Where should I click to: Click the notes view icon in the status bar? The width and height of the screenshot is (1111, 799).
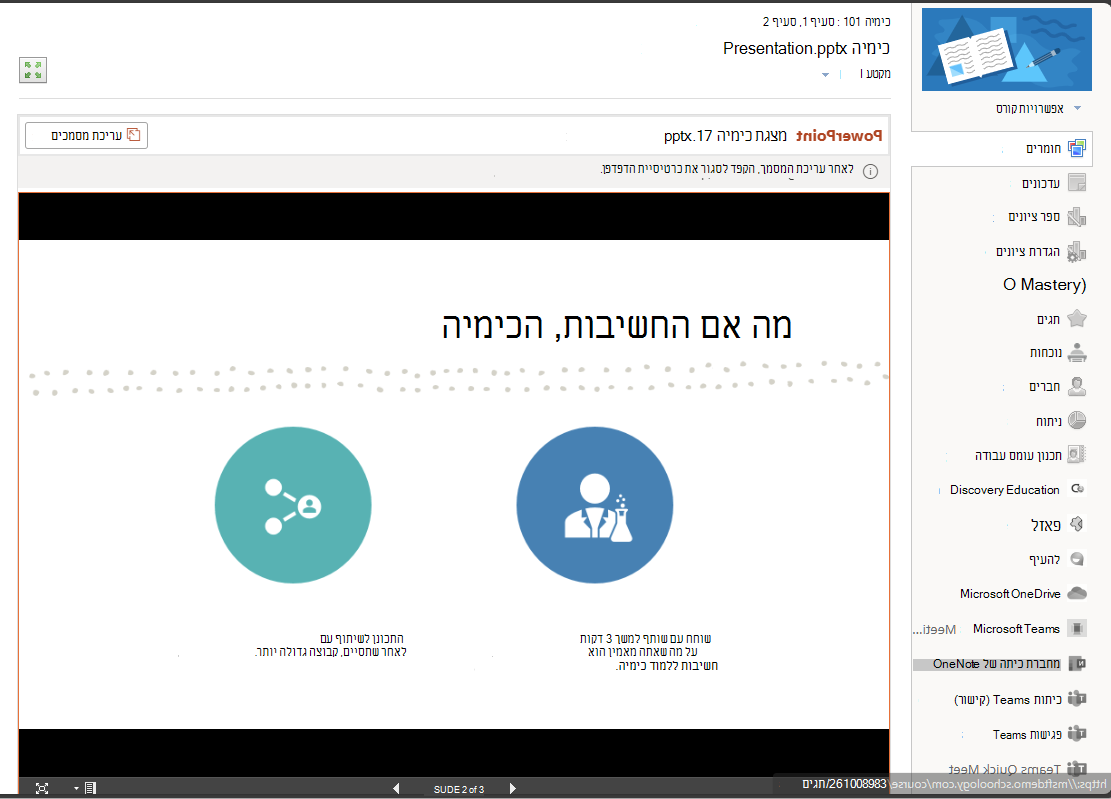tap(90, 788)
